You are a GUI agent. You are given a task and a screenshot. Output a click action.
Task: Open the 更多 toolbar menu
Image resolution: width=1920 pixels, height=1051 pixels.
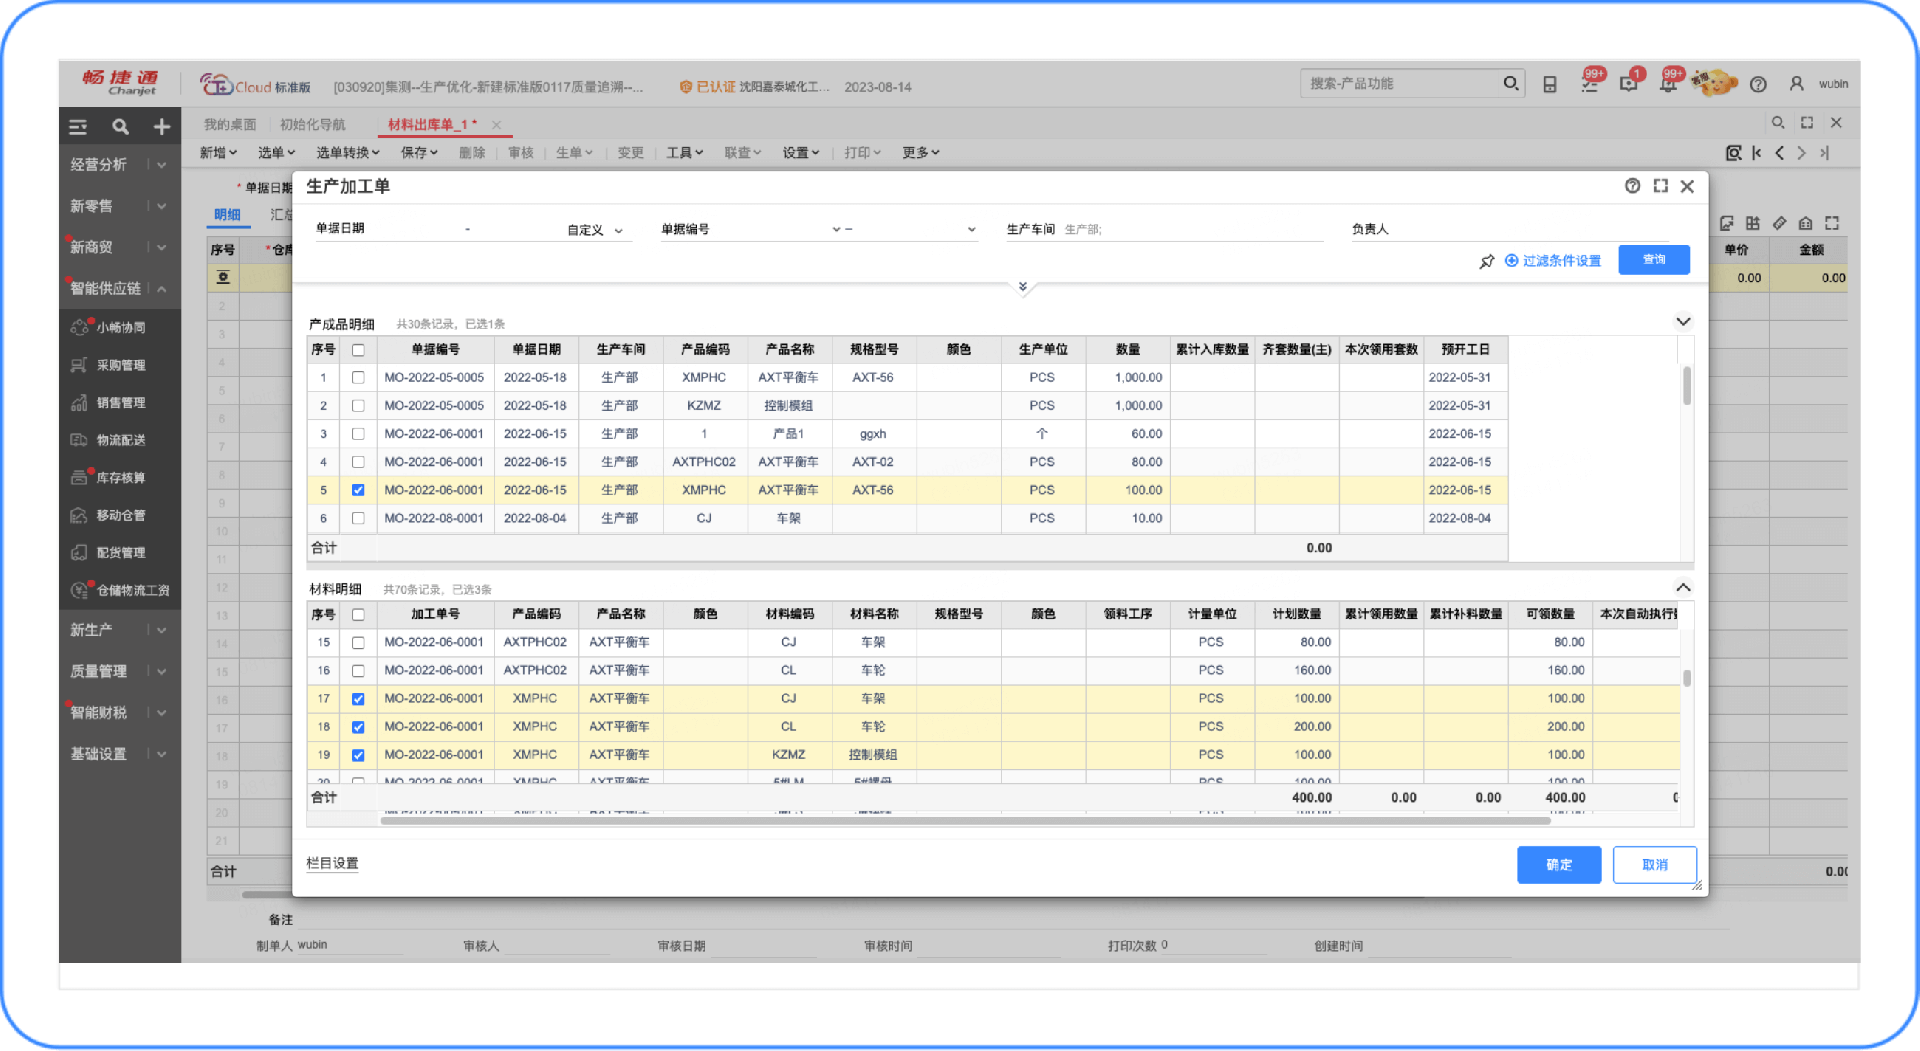pos(920,153)
